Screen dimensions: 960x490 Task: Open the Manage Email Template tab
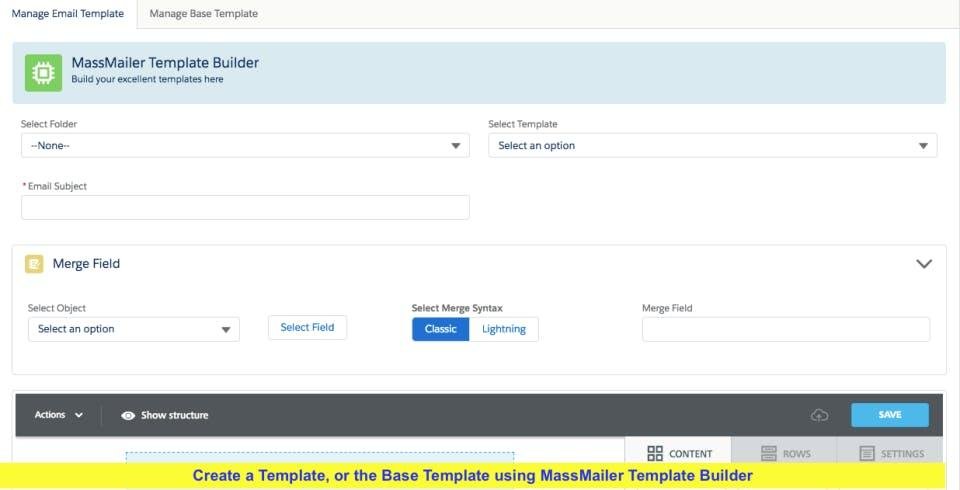(68, 14)
